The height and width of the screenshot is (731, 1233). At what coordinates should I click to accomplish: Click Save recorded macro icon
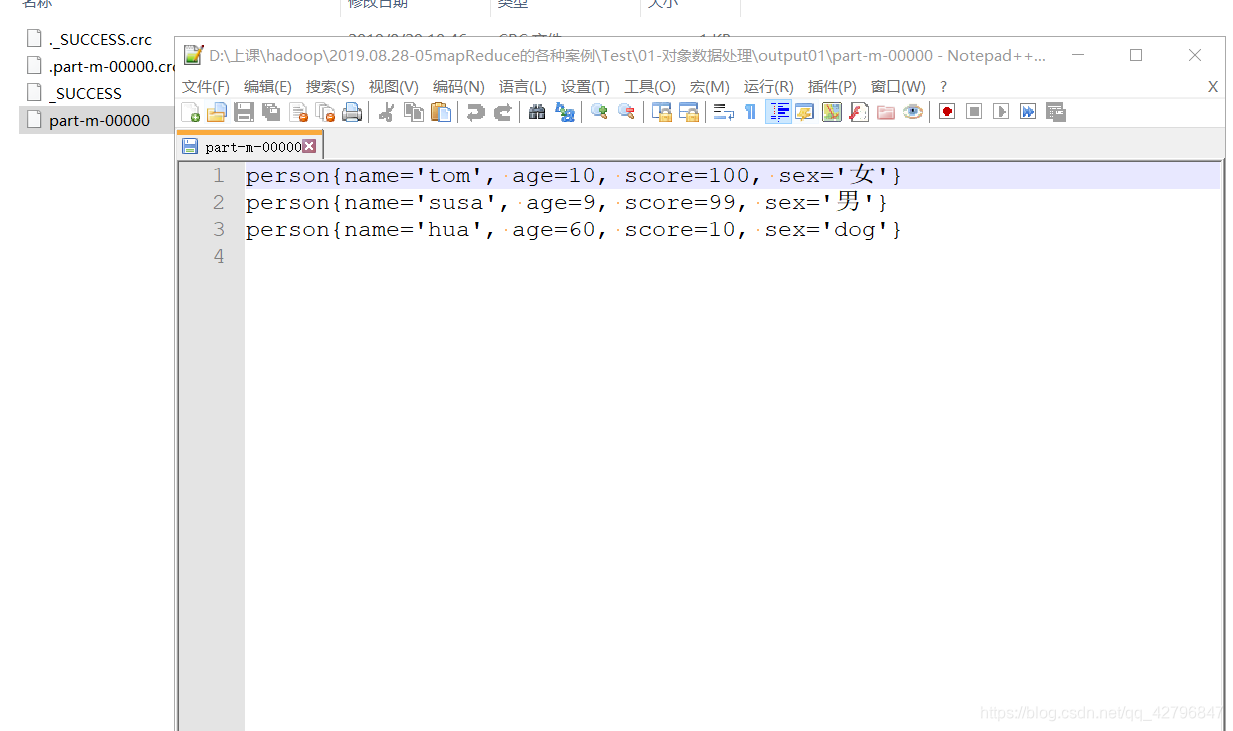[1055, 112]
